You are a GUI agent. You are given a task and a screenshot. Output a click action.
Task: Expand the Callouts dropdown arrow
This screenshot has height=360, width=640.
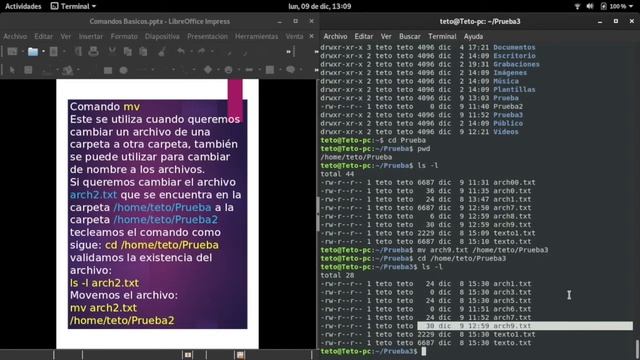[301, 70]
